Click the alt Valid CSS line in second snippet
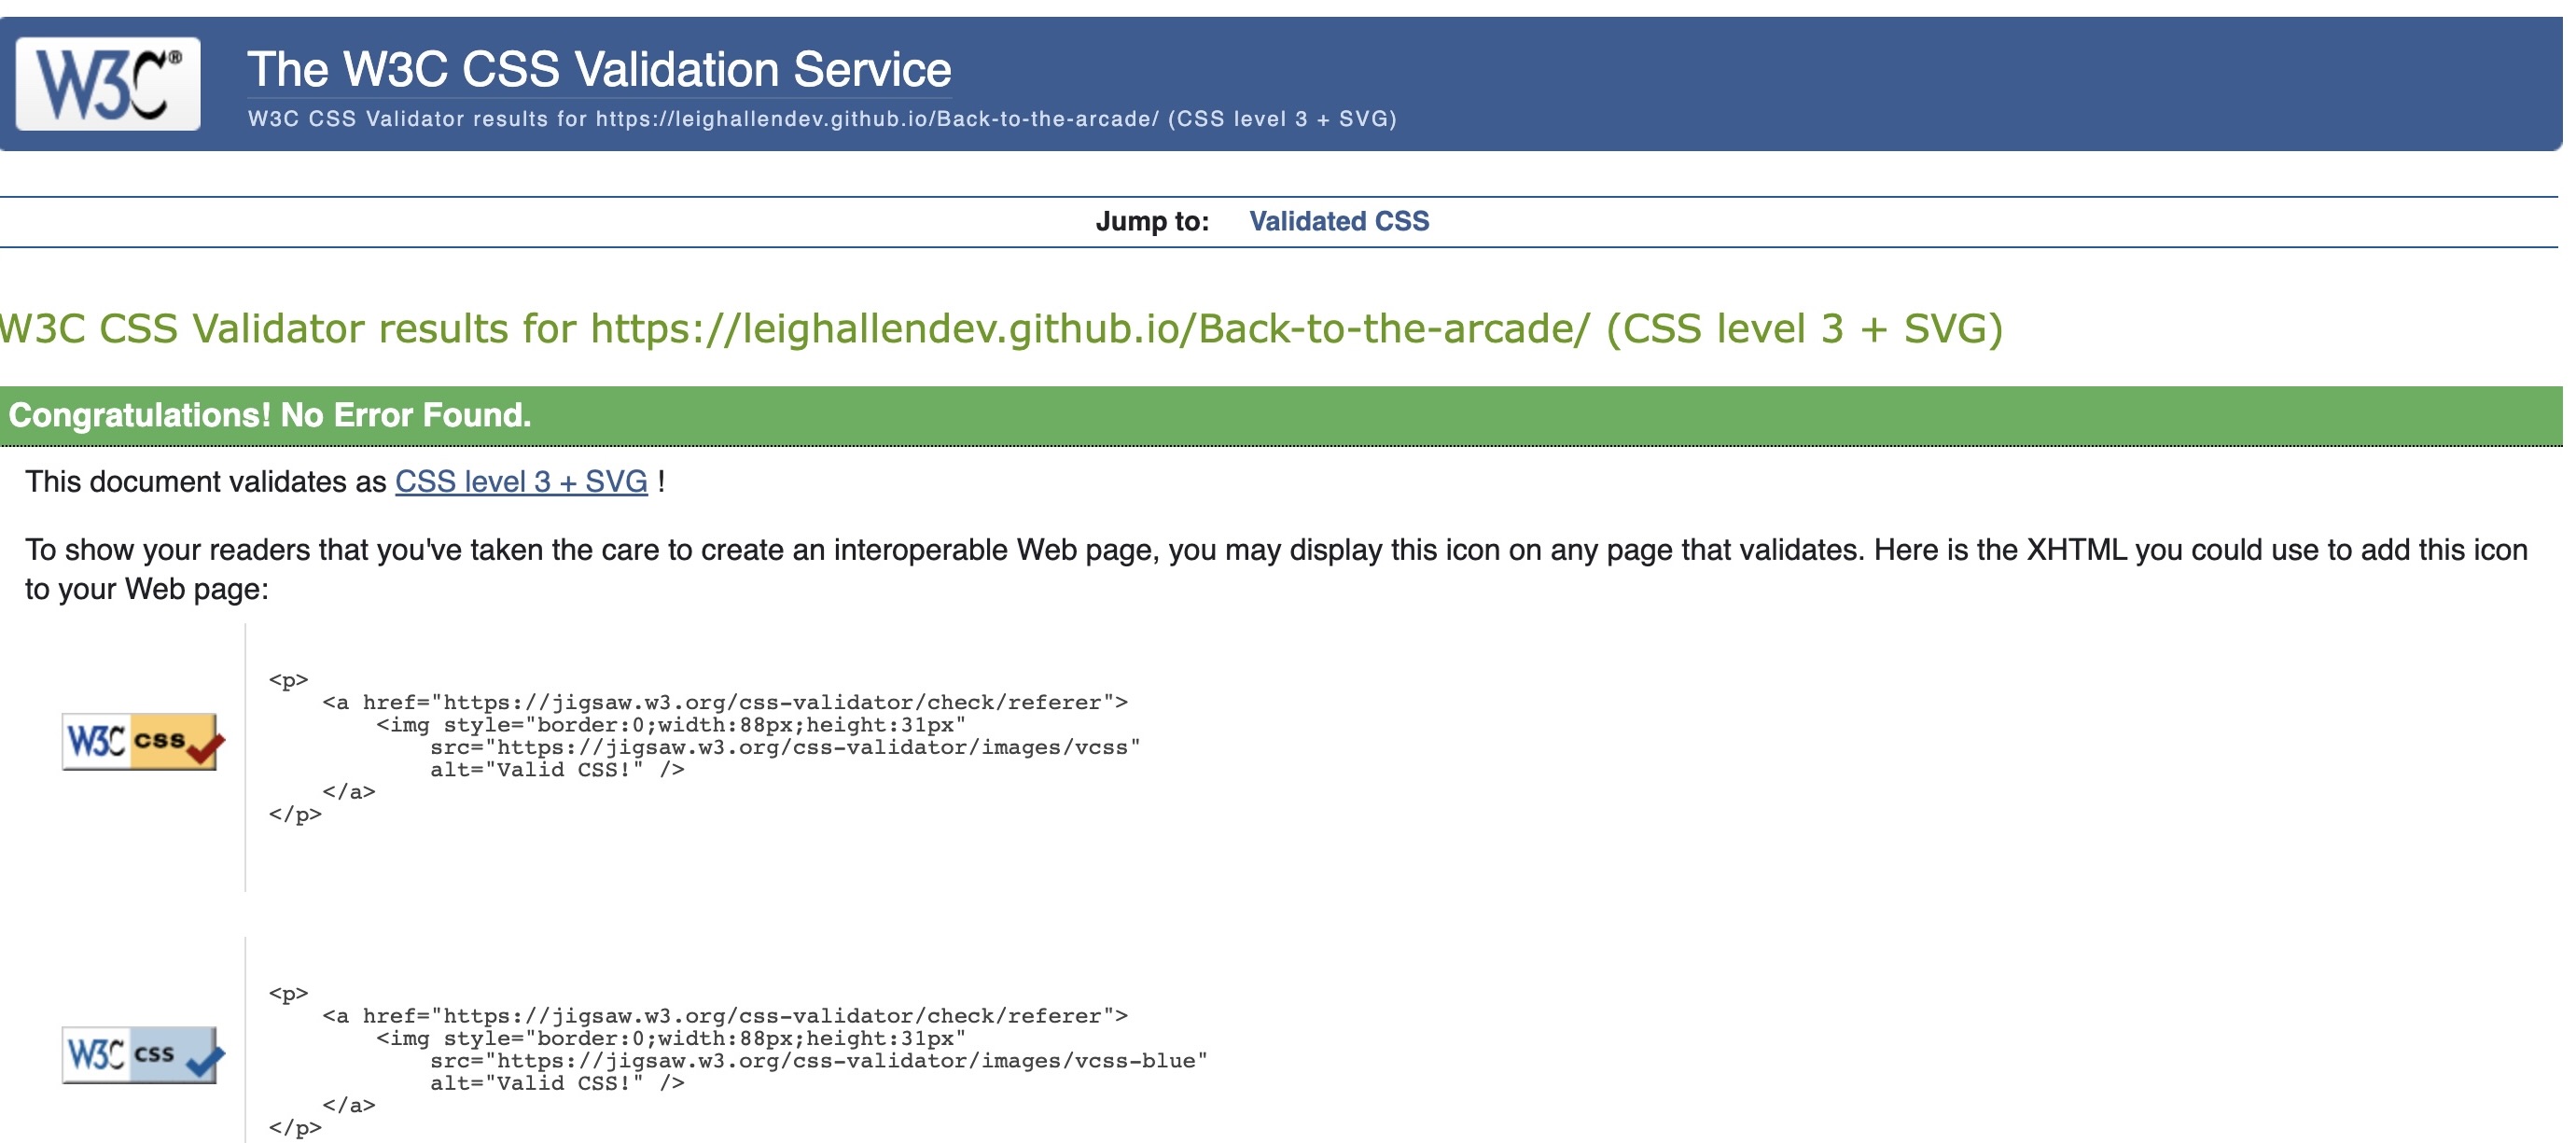2576x1143 pixels. pyautogui.click(x=556, y=1083)
